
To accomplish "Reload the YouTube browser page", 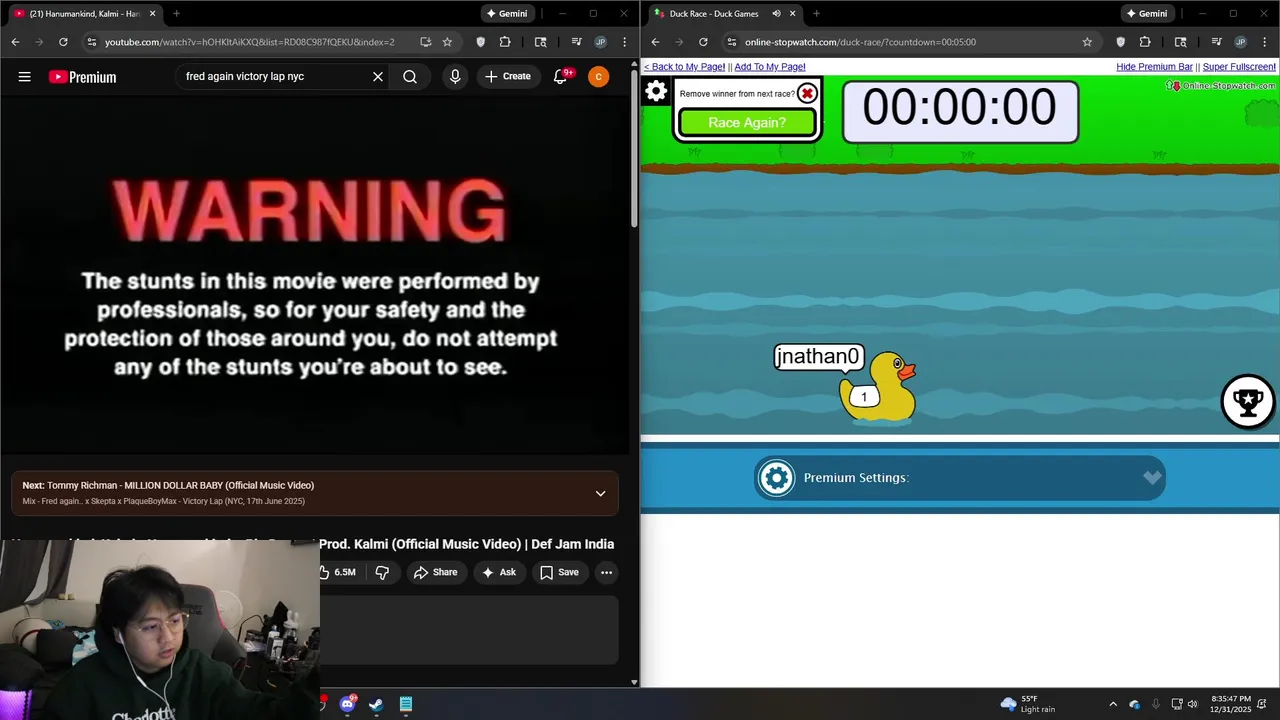I will 63,42.
